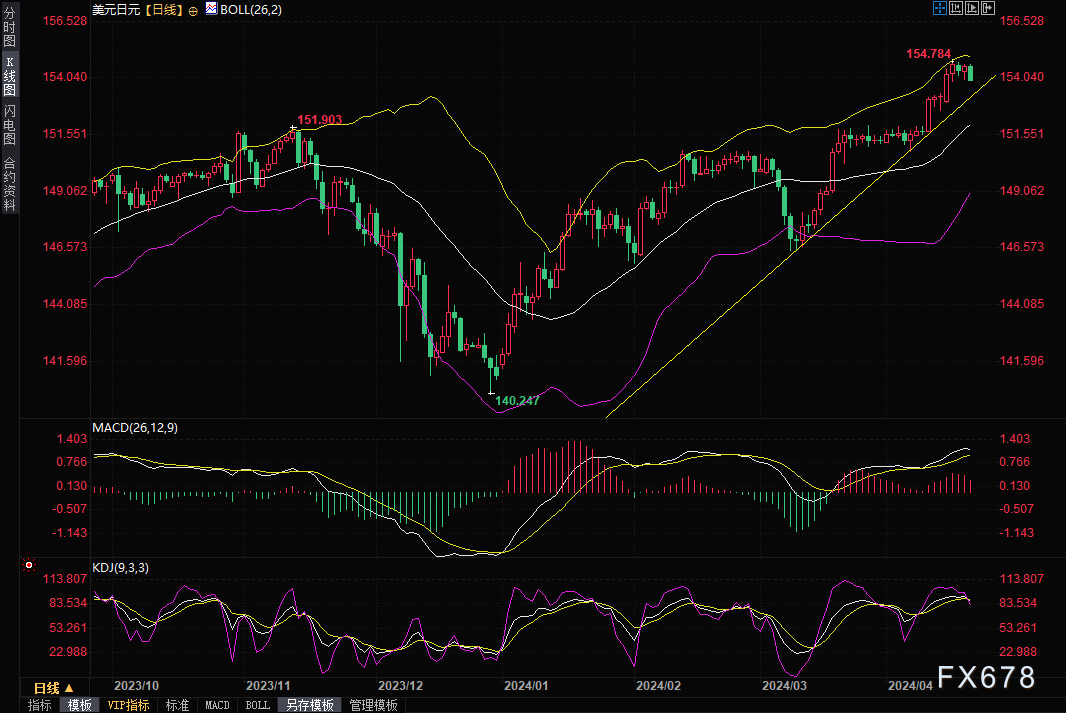Screen dimensions: 1066x713
Task: Open the VIP指标 tab
Action: click(x=128, y=705)
